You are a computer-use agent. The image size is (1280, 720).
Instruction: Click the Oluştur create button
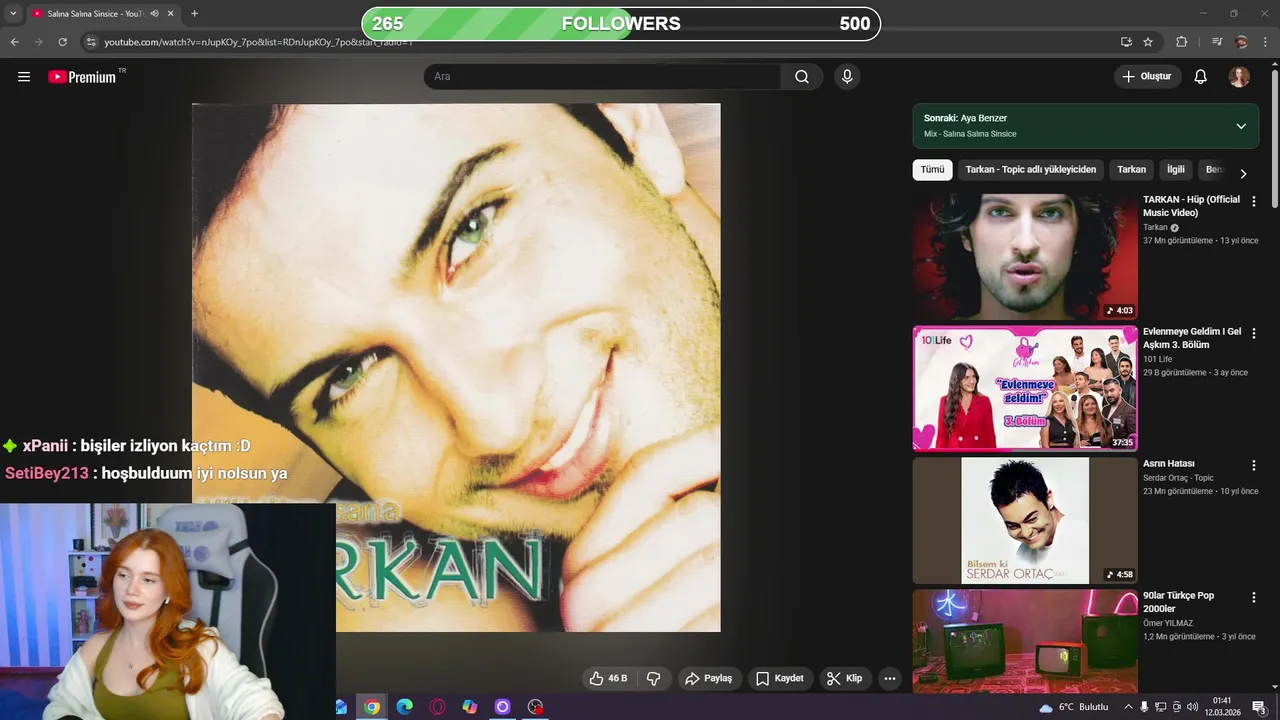1148,77
